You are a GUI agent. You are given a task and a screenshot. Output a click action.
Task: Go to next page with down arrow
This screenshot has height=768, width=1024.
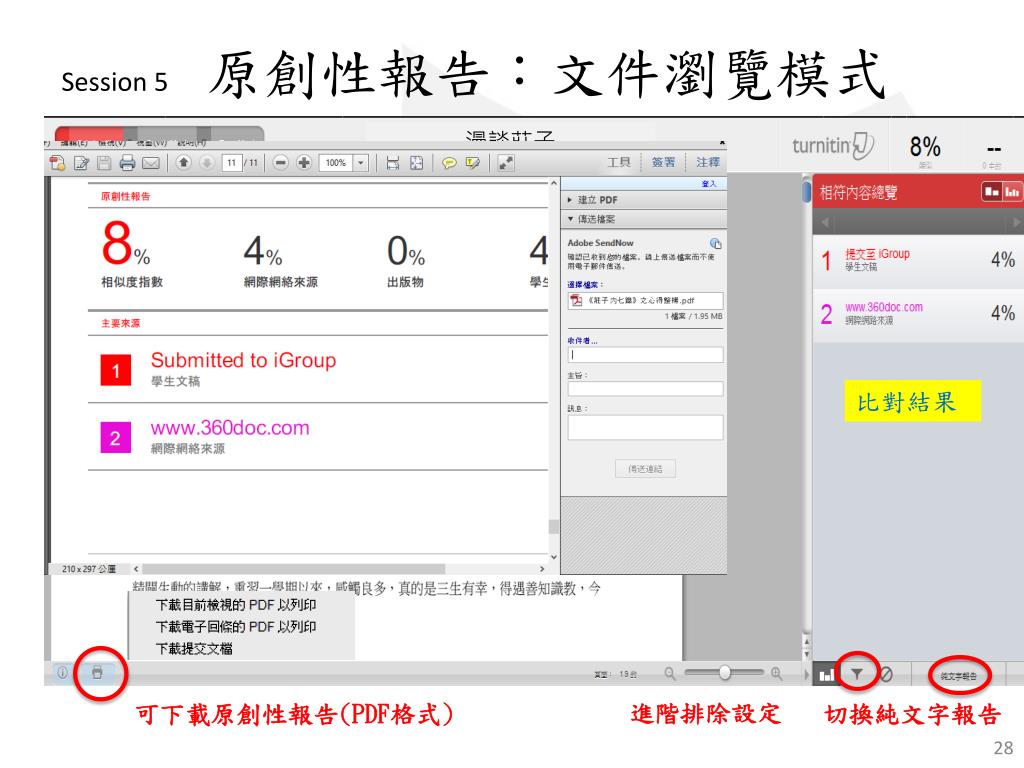pos(206,162)
